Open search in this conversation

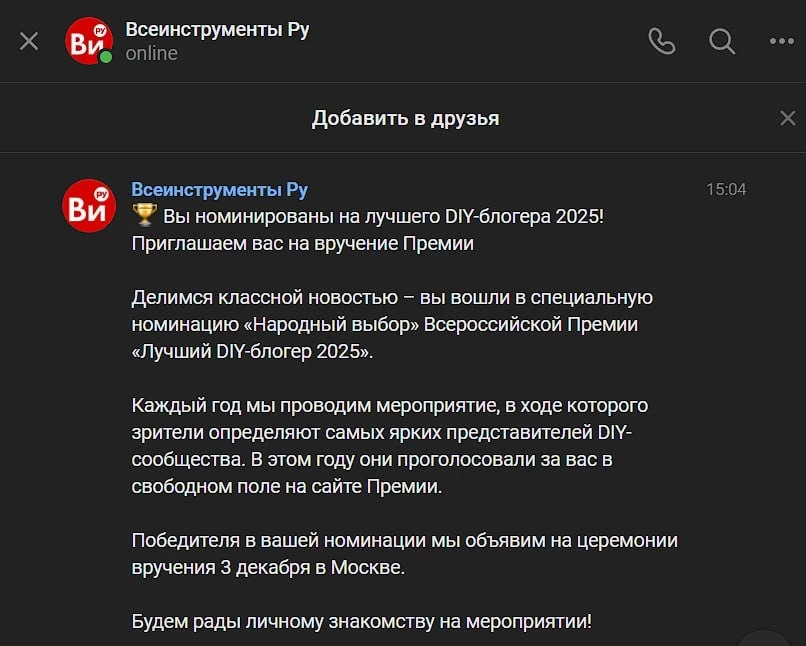click(721, 41)
